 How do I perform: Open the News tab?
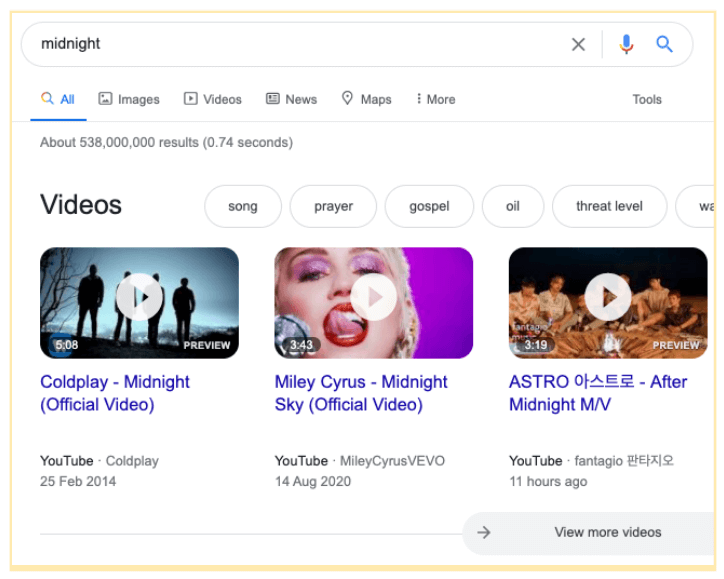point(291,99)
